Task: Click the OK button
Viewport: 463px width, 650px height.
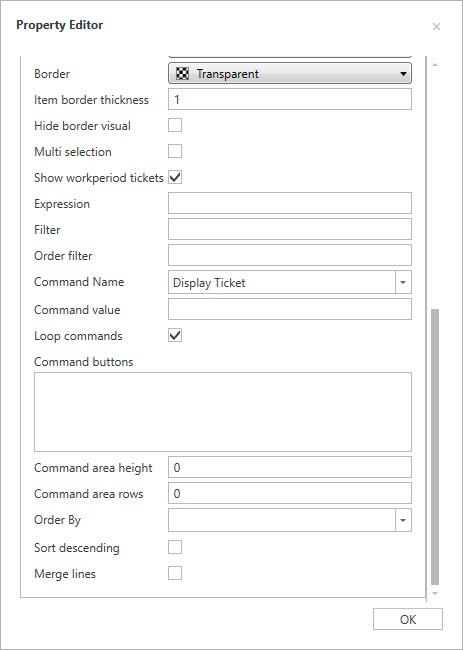Action: click(408, 619)
